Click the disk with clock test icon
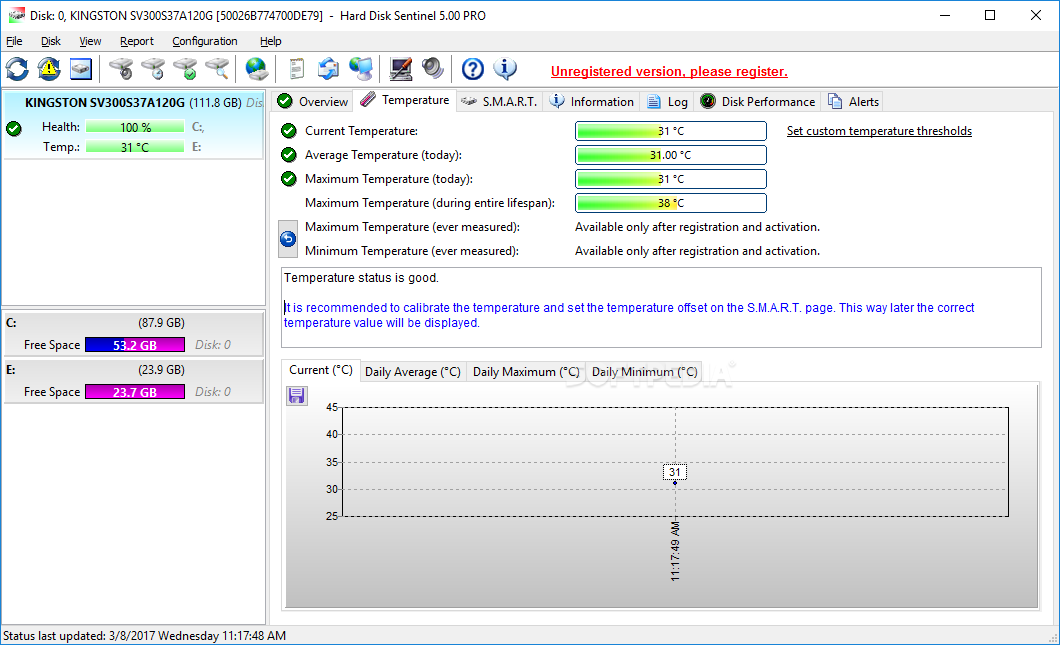 (153, 69)
